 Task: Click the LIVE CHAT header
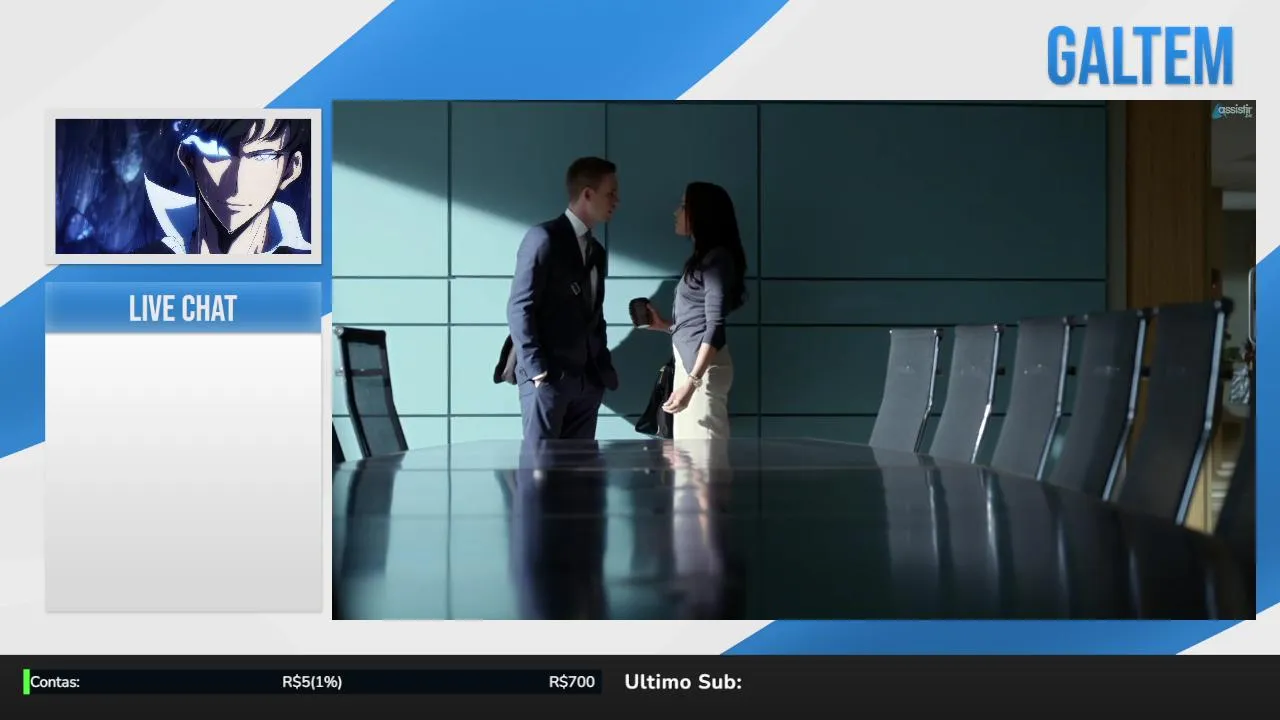[x=183, y=308]
